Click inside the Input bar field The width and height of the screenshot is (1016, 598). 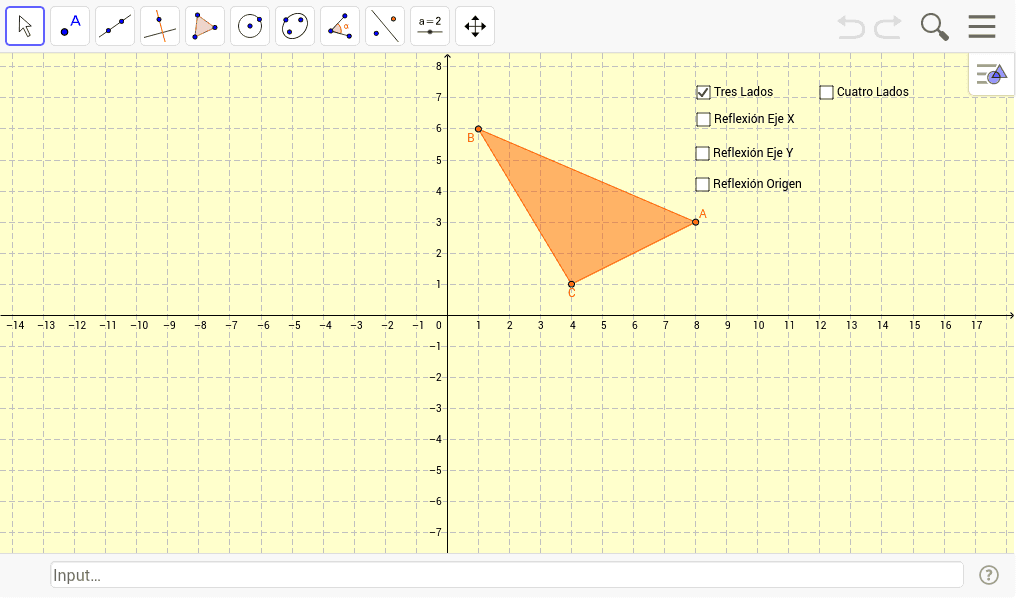point(507,575)
